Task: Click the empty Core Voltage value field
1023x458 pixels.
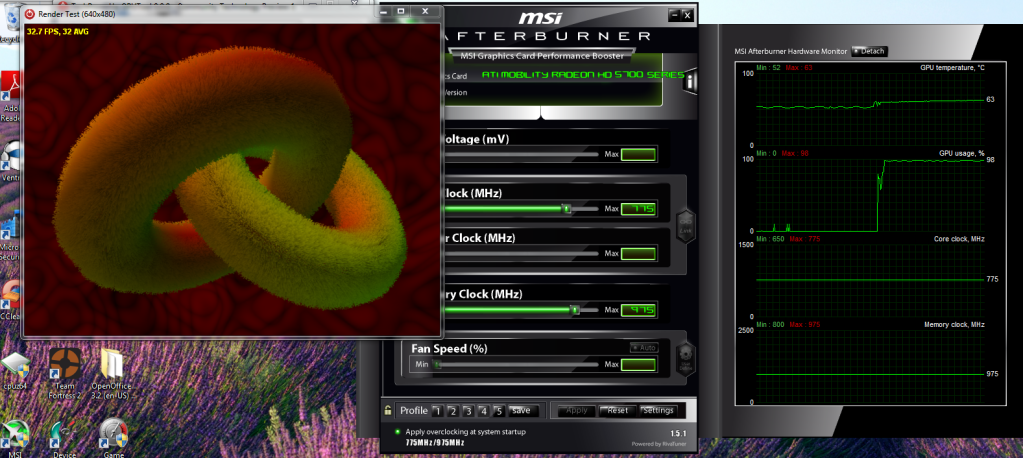Action: [637, 155]
